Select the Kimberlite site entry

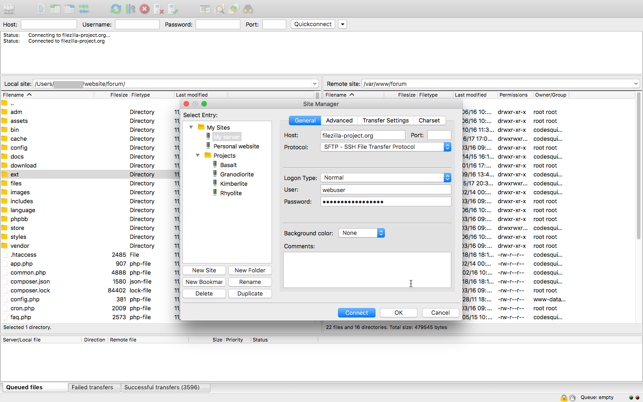(233, 184)
